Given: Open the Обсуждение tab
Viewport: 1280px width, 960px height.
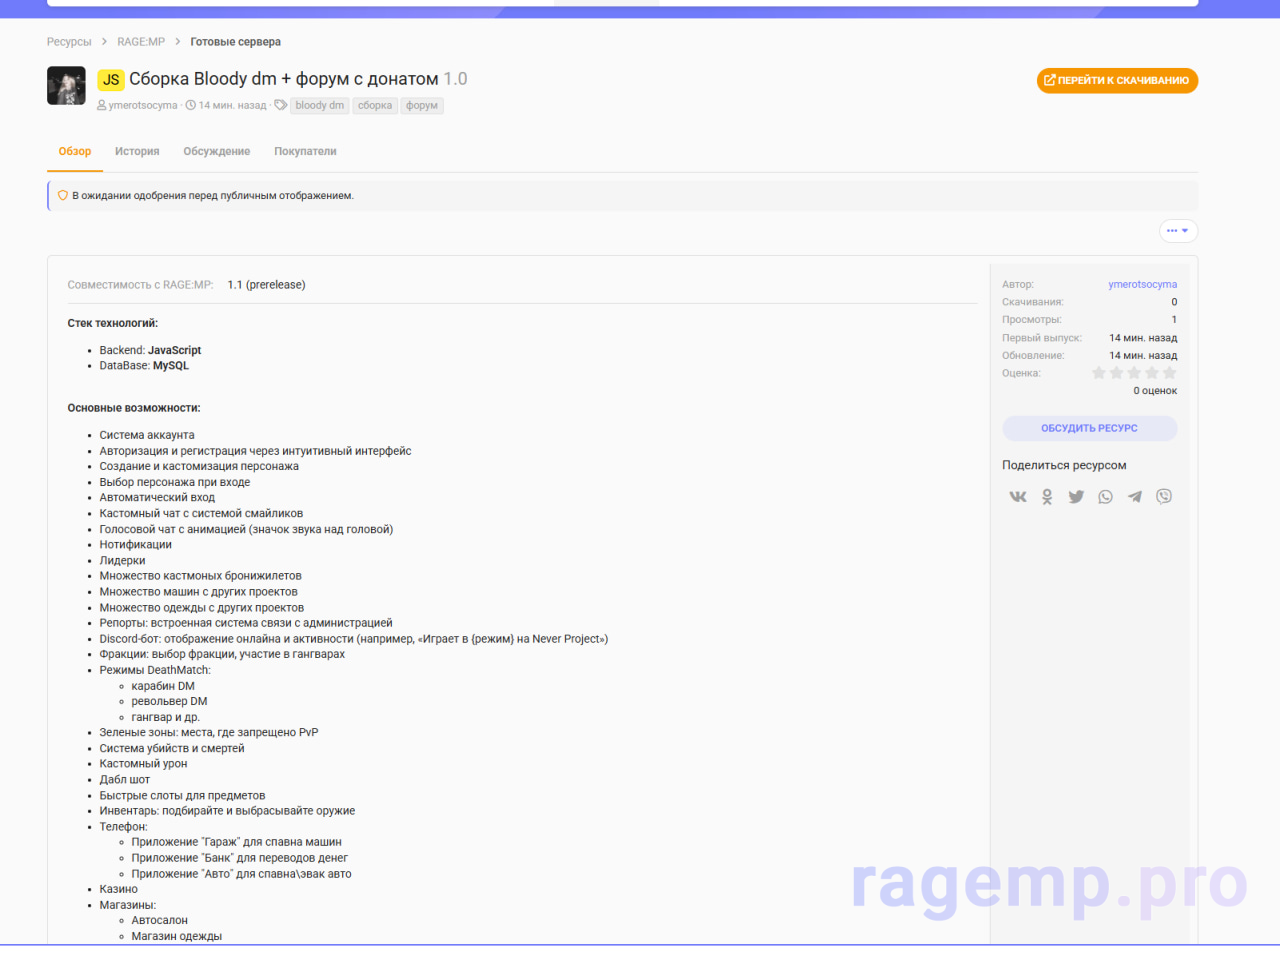Looking at the screenshot, I should coord(217,152).
